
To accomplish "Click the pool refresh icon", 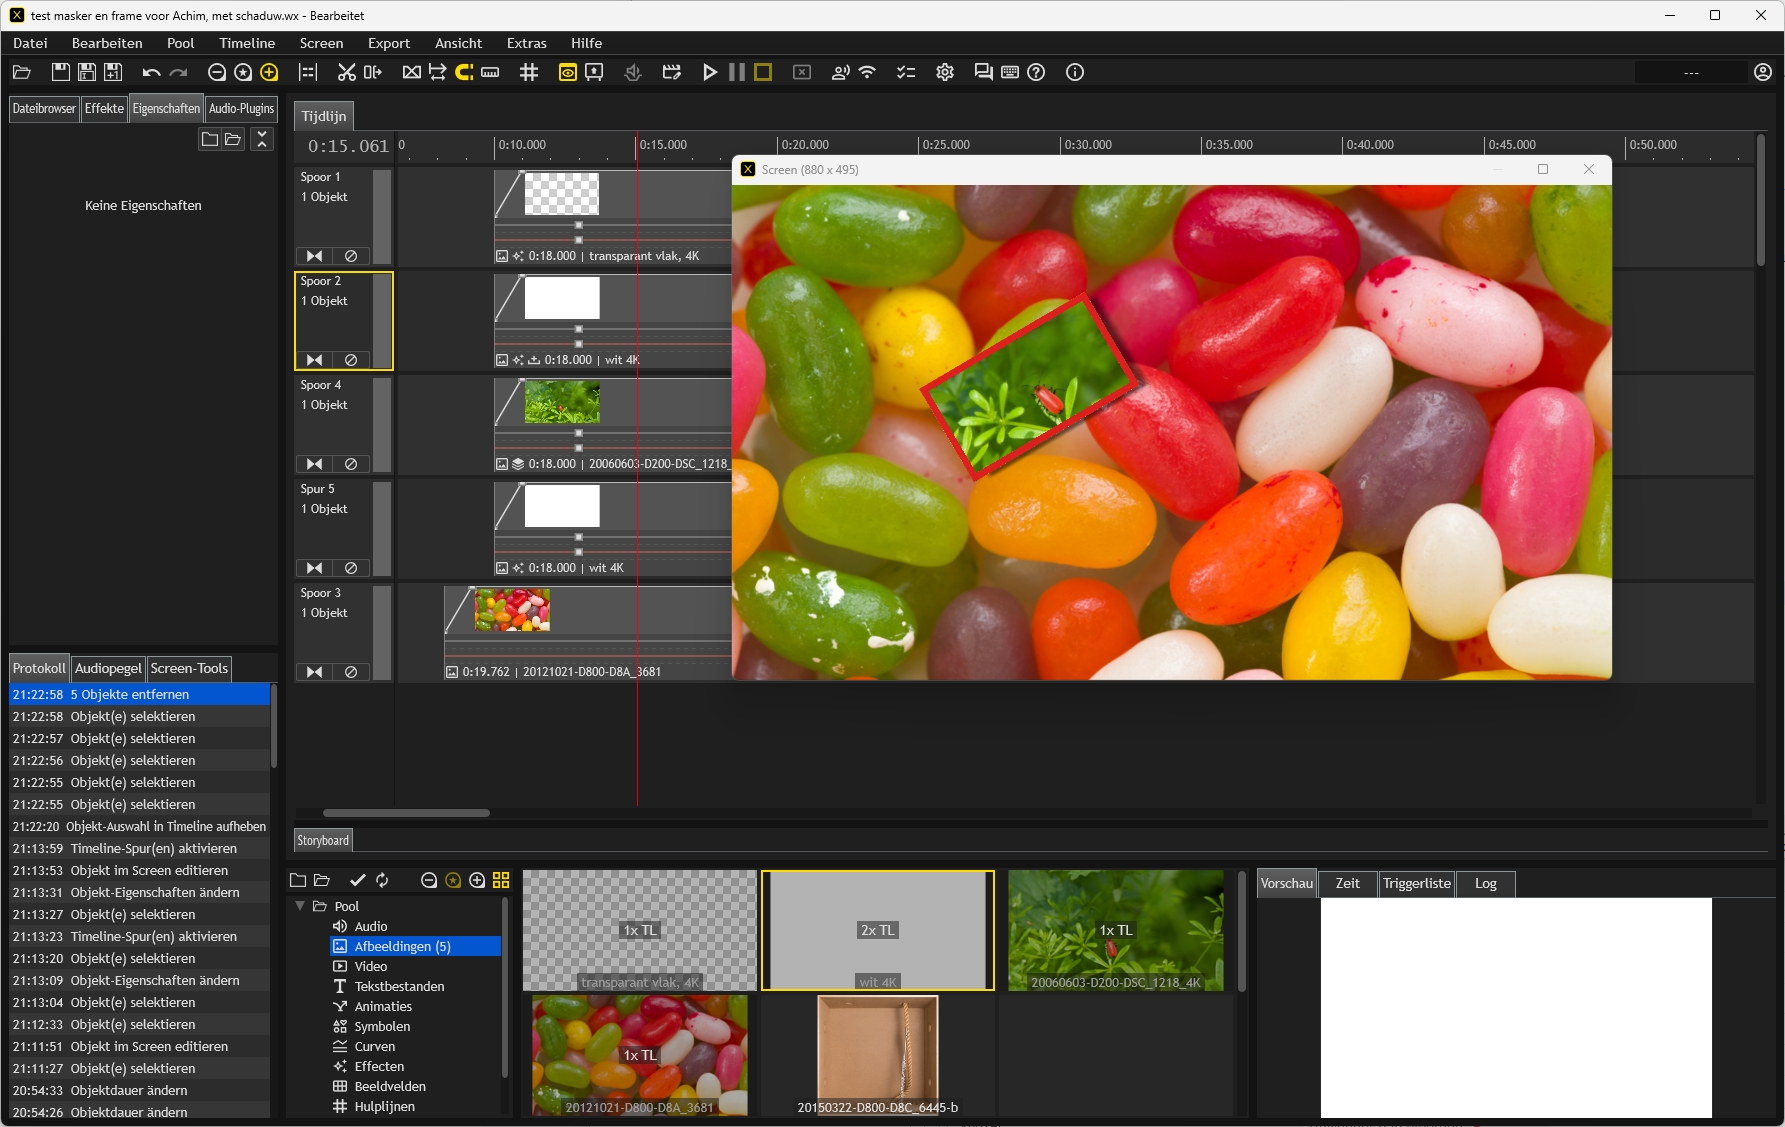I will tap(382, 880).
